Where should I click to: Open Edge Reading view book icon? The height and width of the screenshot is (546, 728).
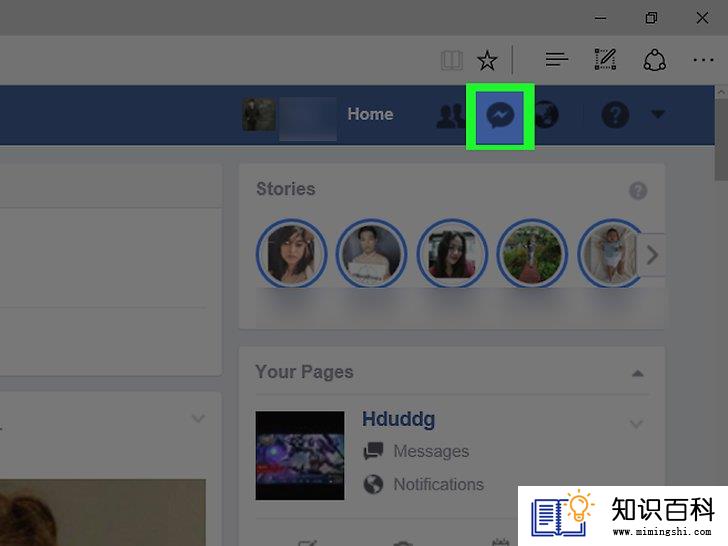click(451, 60)
